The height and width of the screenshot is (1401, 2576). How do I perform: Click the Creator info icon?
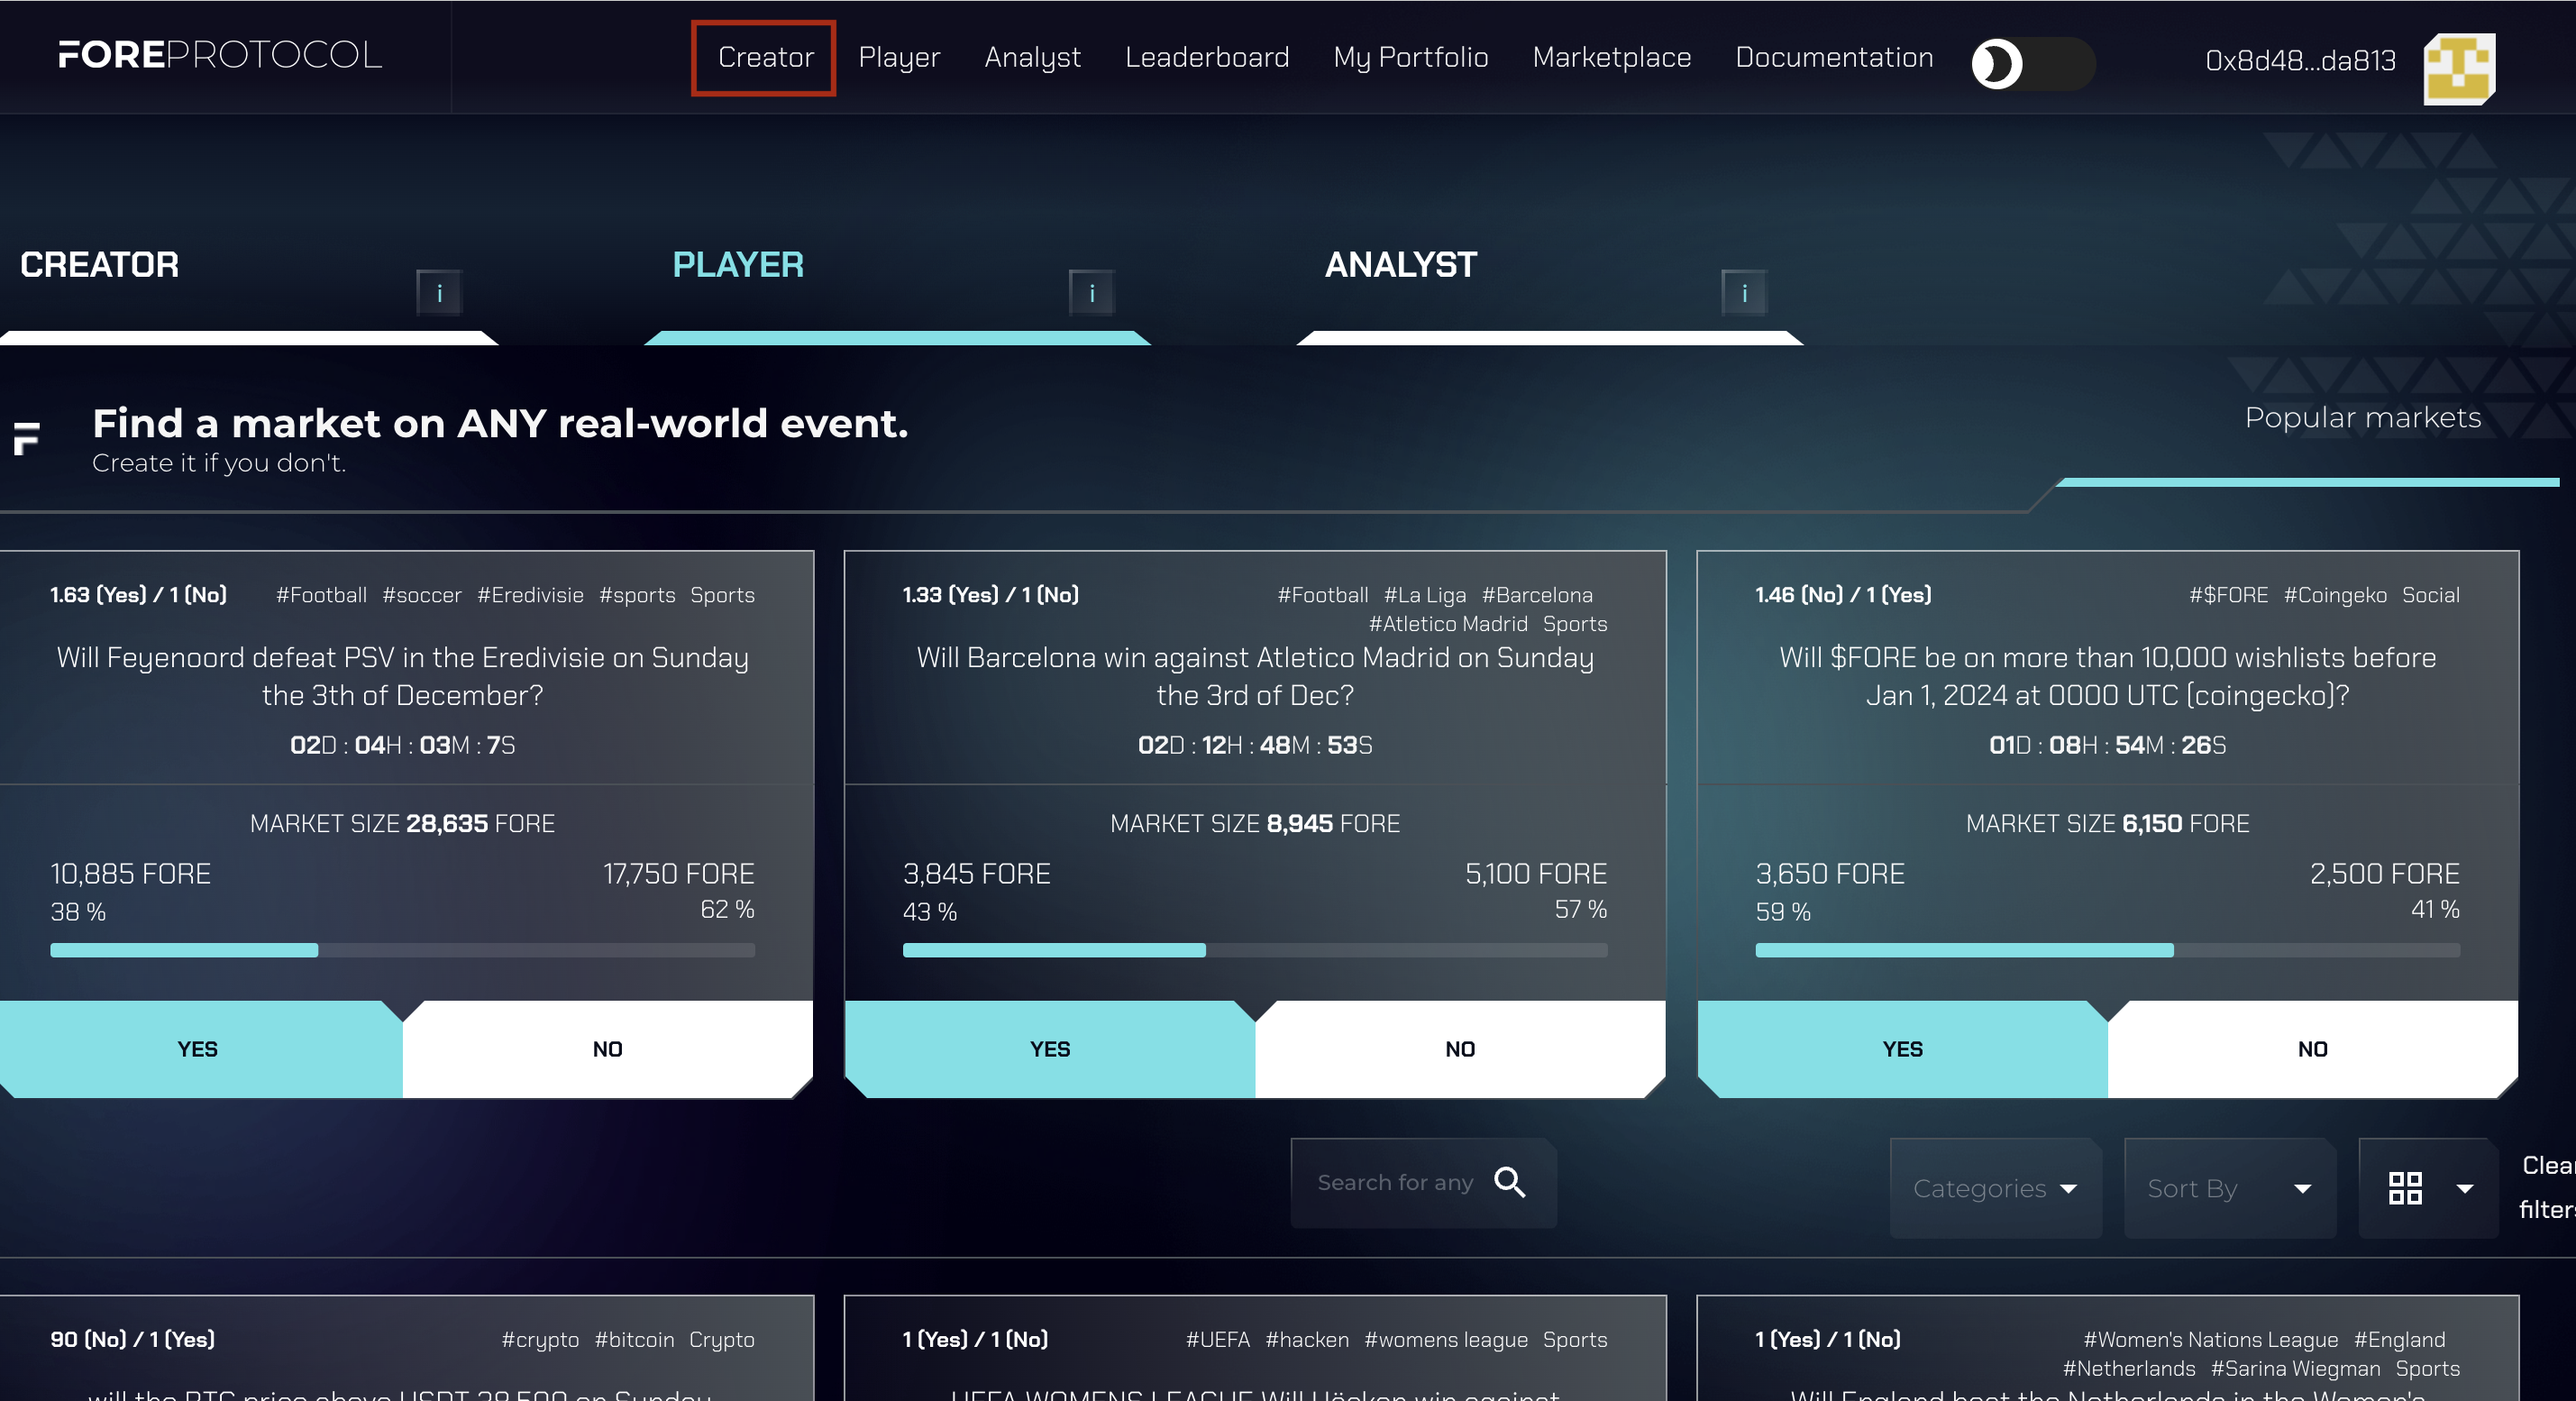(439, 293)
